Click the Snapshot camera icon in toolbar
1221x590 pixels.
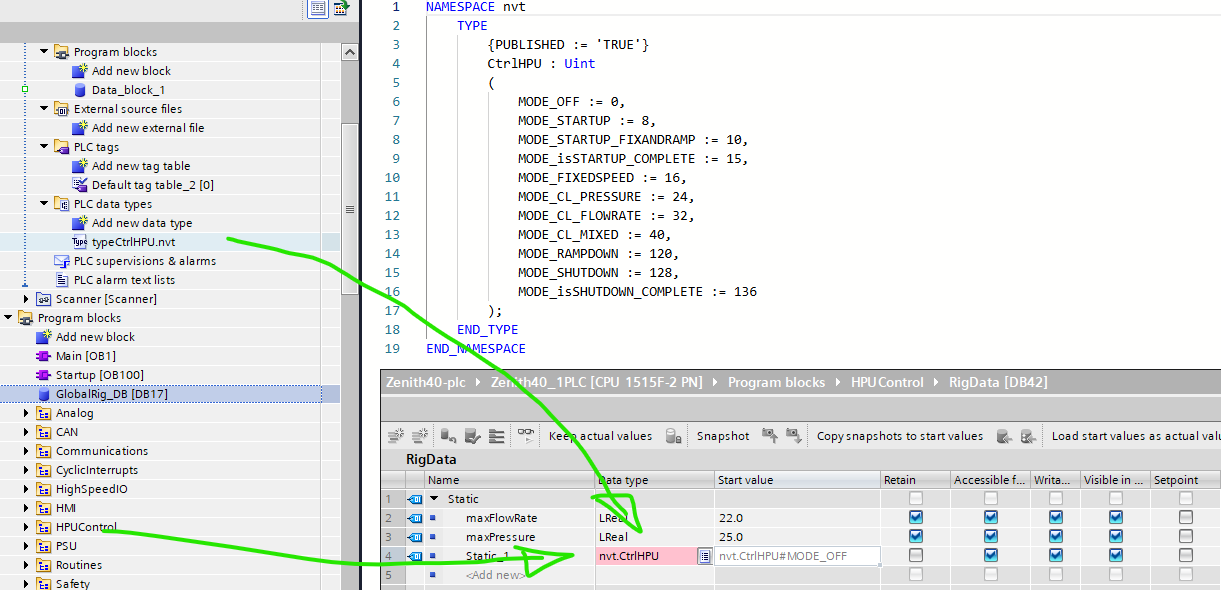tap(675, 436)
